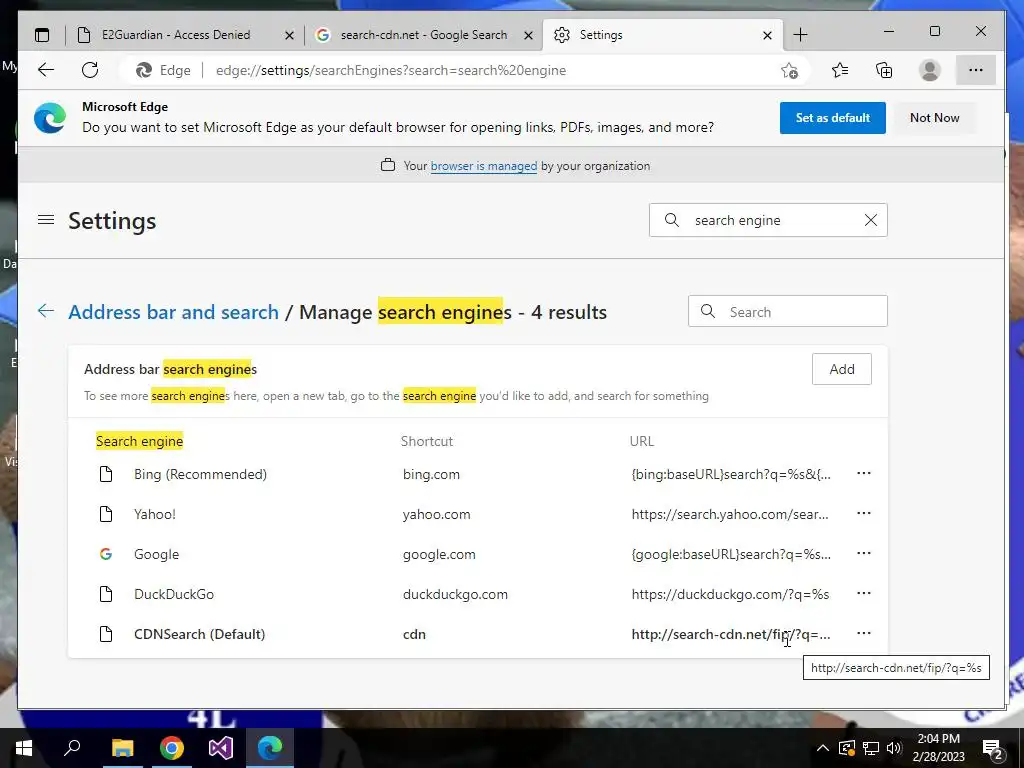Go back using browser back arrow
Screen dimensions: 1024x768
tap(46, 70)
